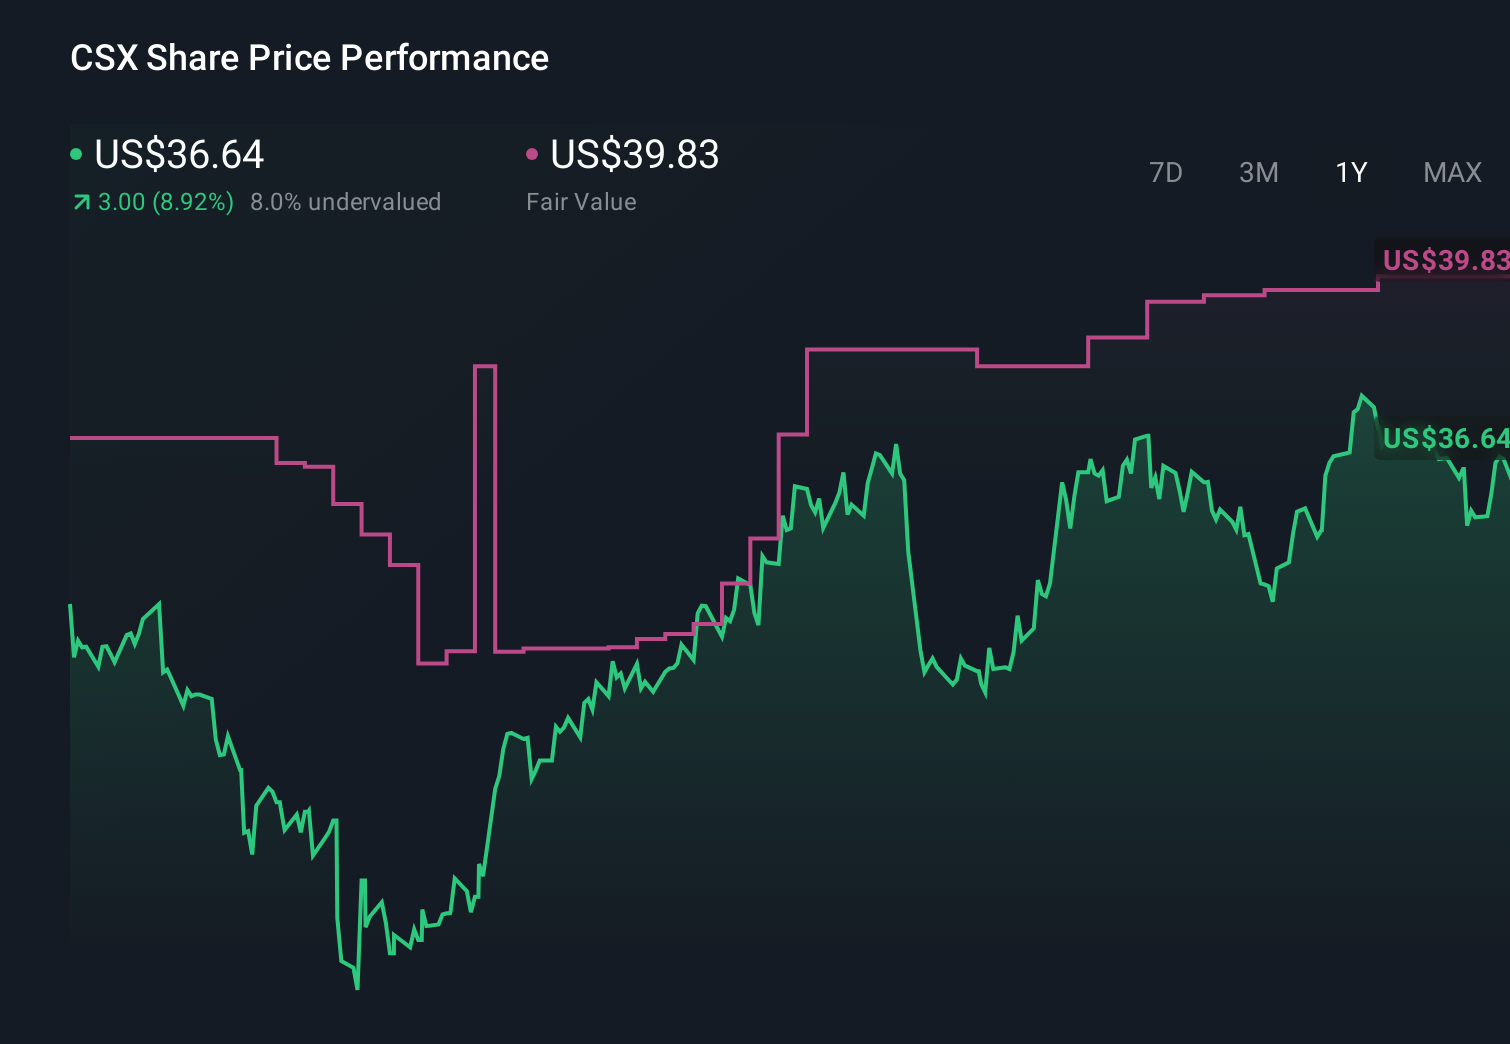Toggle the 1Y time range selection
1510x1044 pixels.
click(x=1350, y=172)
